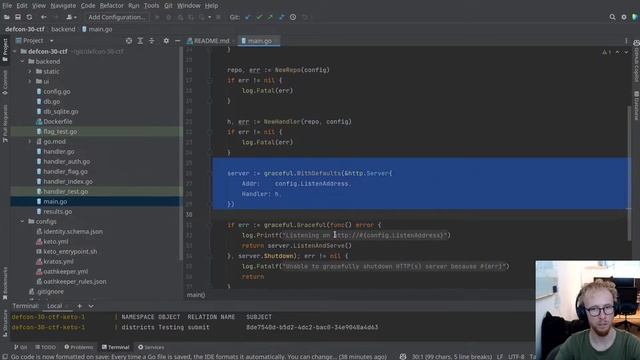
Task: Click the Save All toolbar icon
Action: click(x=18, y=17)
